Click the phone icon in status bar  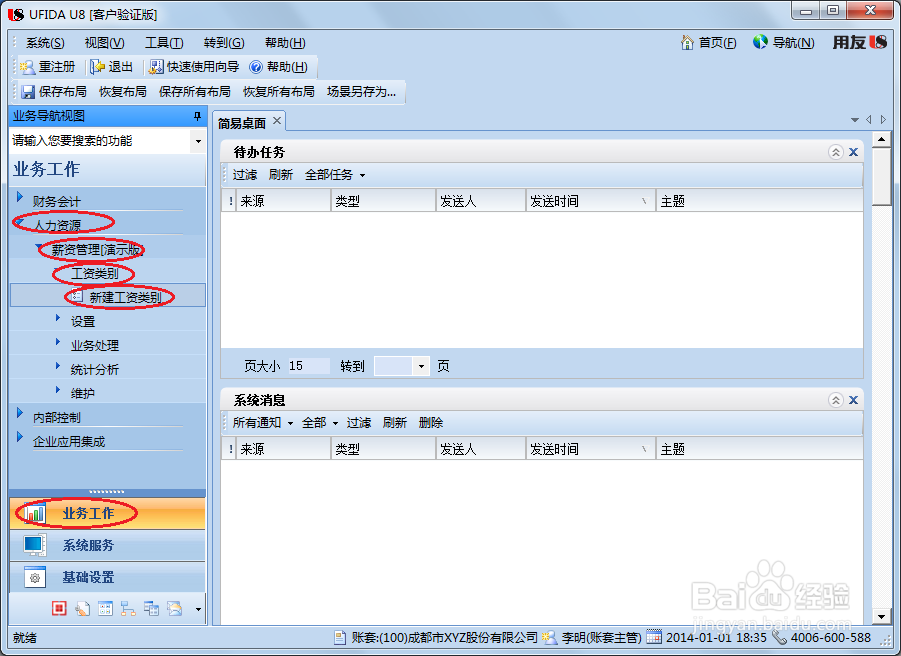779,636
